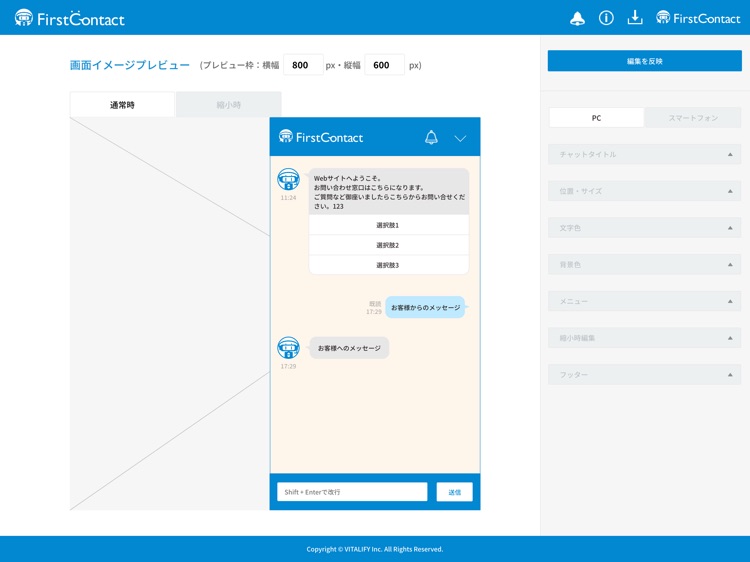Choose 選択肢1 option in chat
The height and width of the screenshot is (562, 750).
point(388,225)
